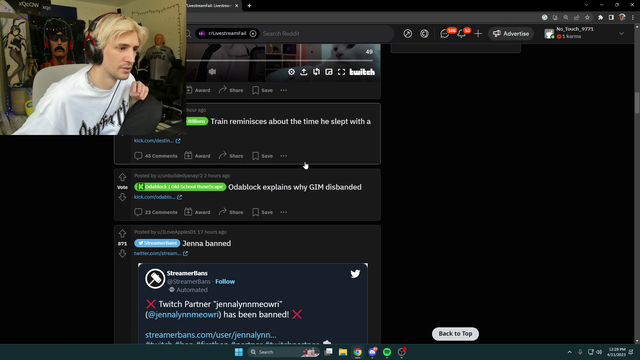Click Back to Top button
The width and height of the screenshot is (640, 360).
455,333
